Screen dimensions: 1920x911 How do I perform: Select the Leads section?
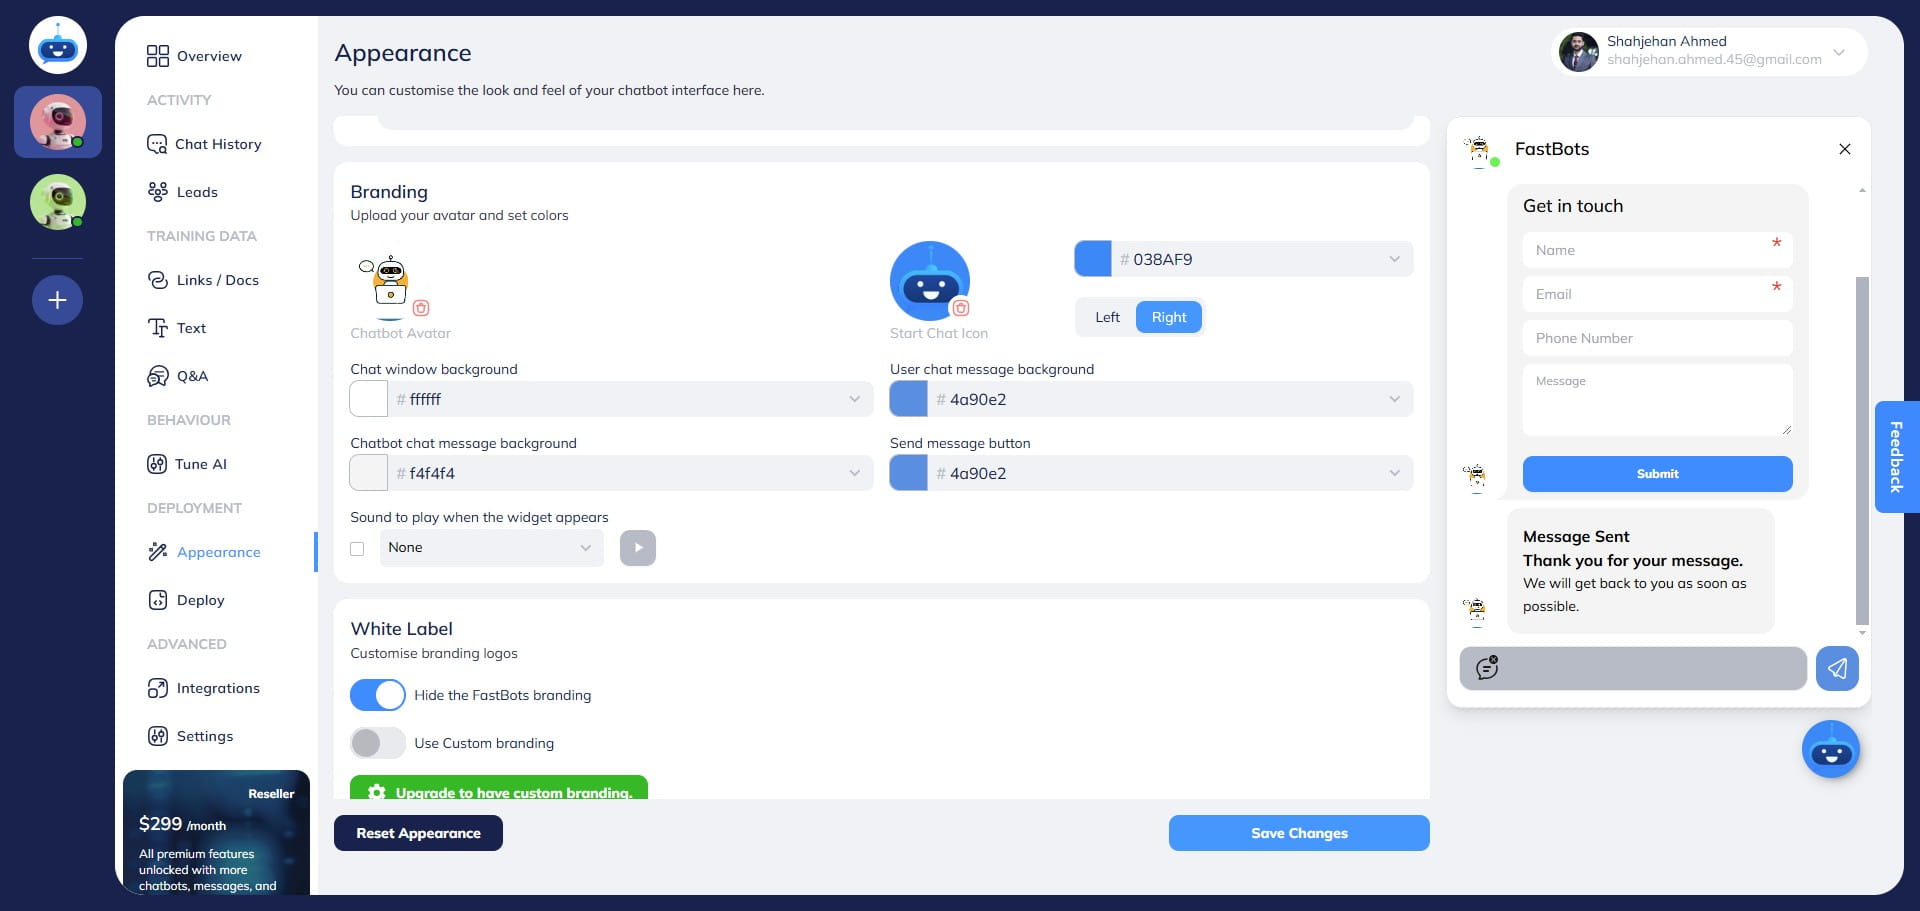click(197, 191)
